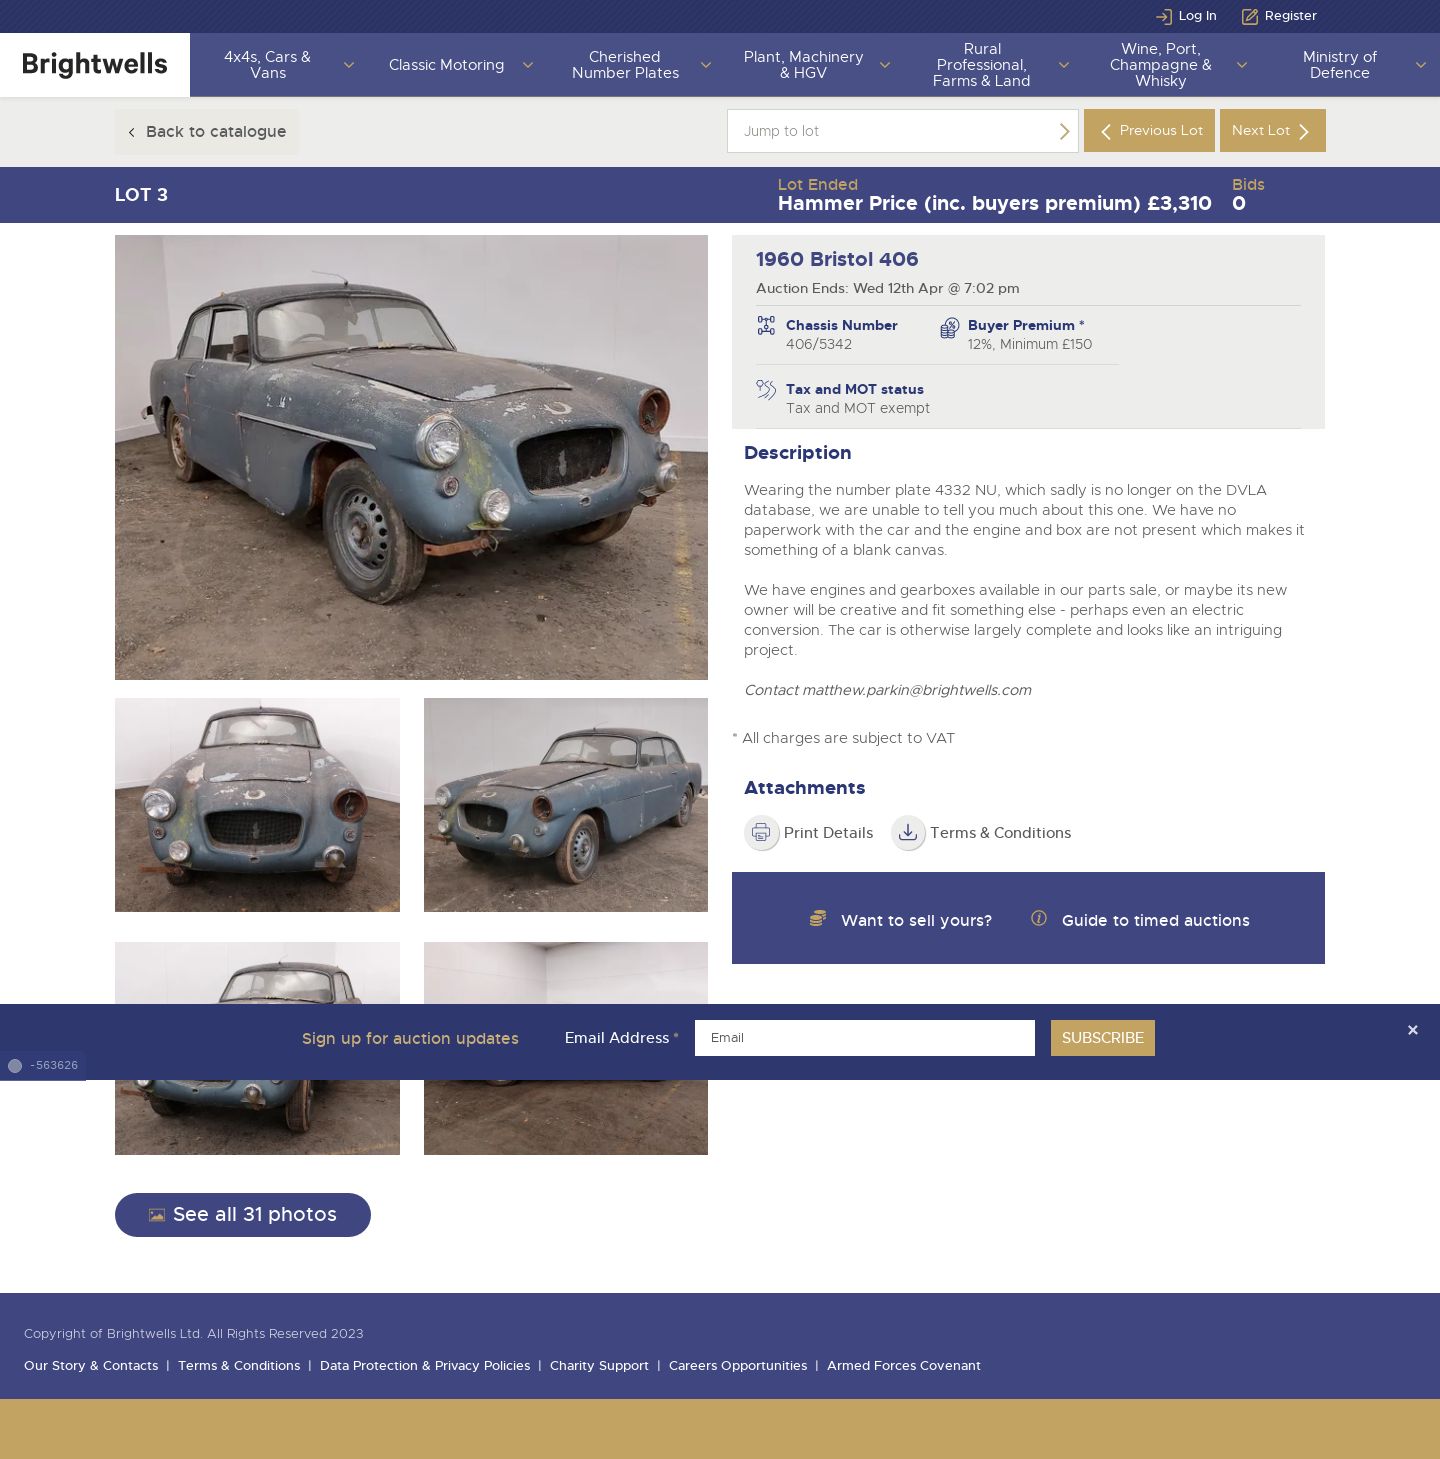Click the photo icon in See all photos button

point(157,1215)
